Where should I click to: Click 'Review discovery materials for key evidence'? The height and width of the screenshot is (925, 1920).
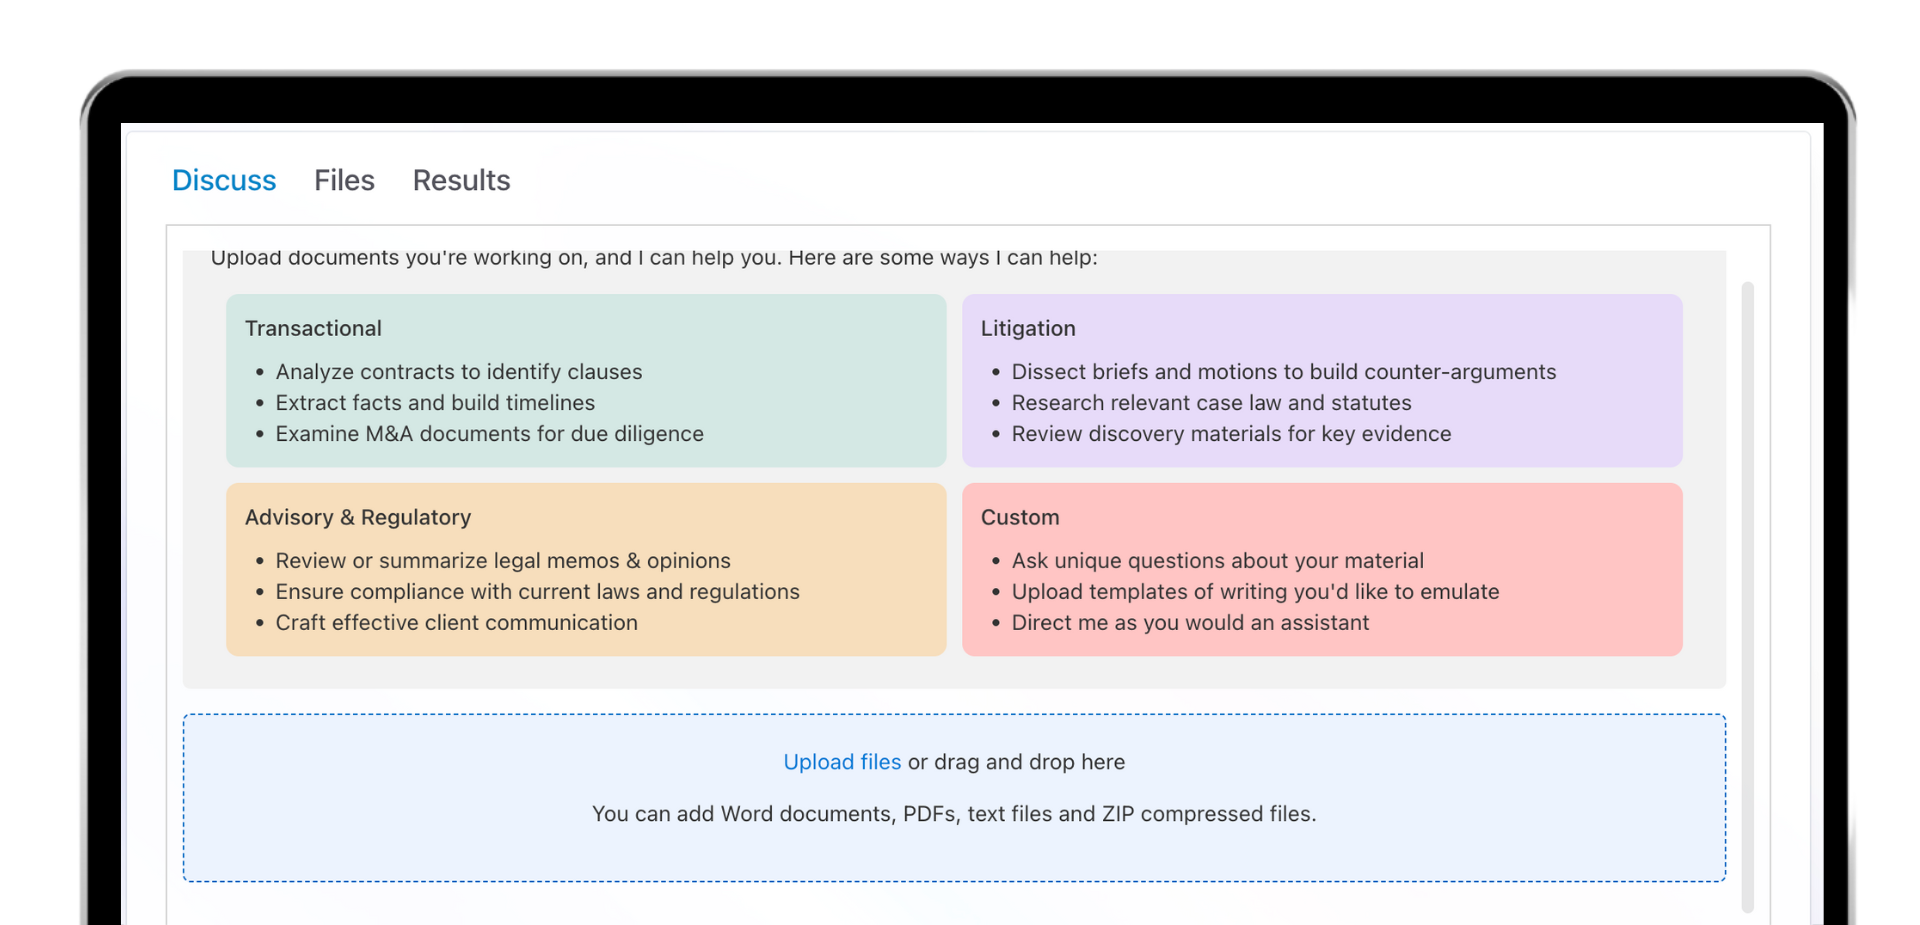1231,434
